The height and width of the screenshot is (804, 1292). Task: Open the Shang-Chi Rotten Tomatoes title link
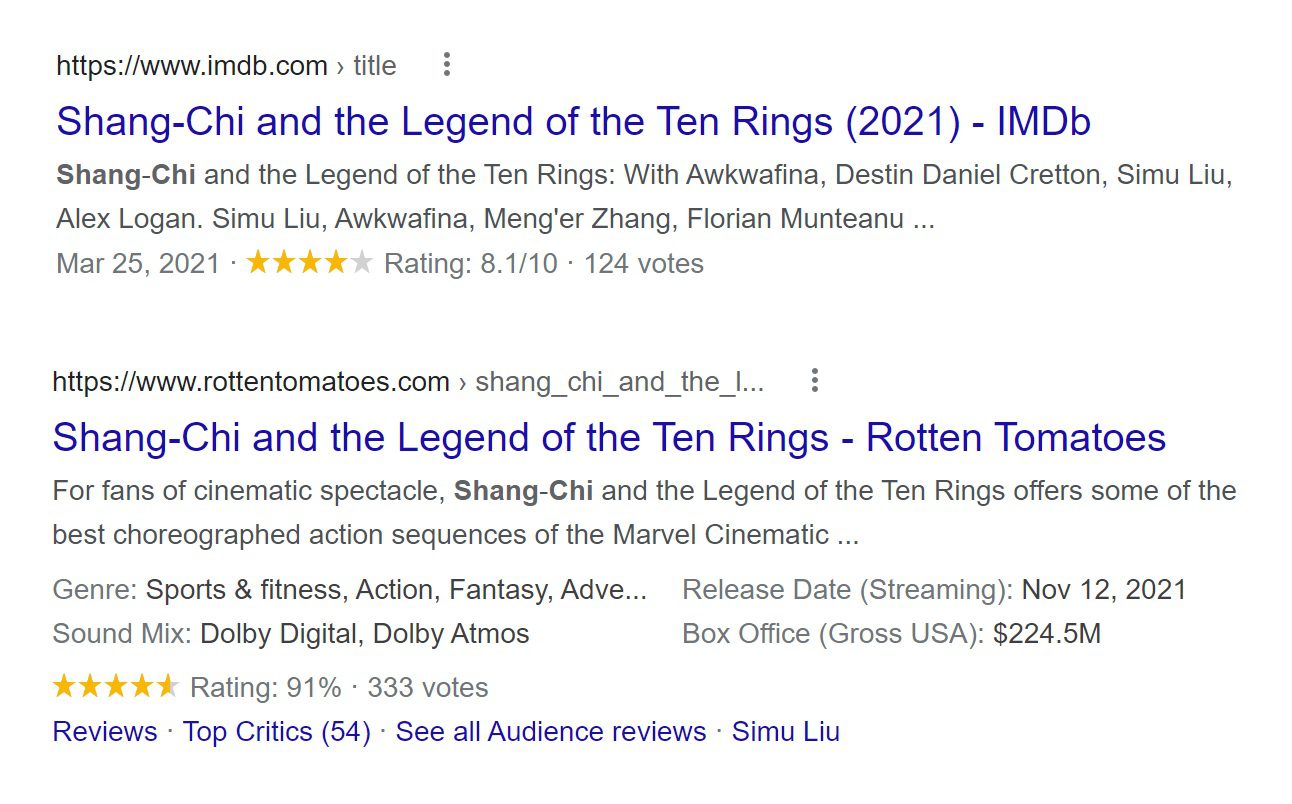pos(609,438)
